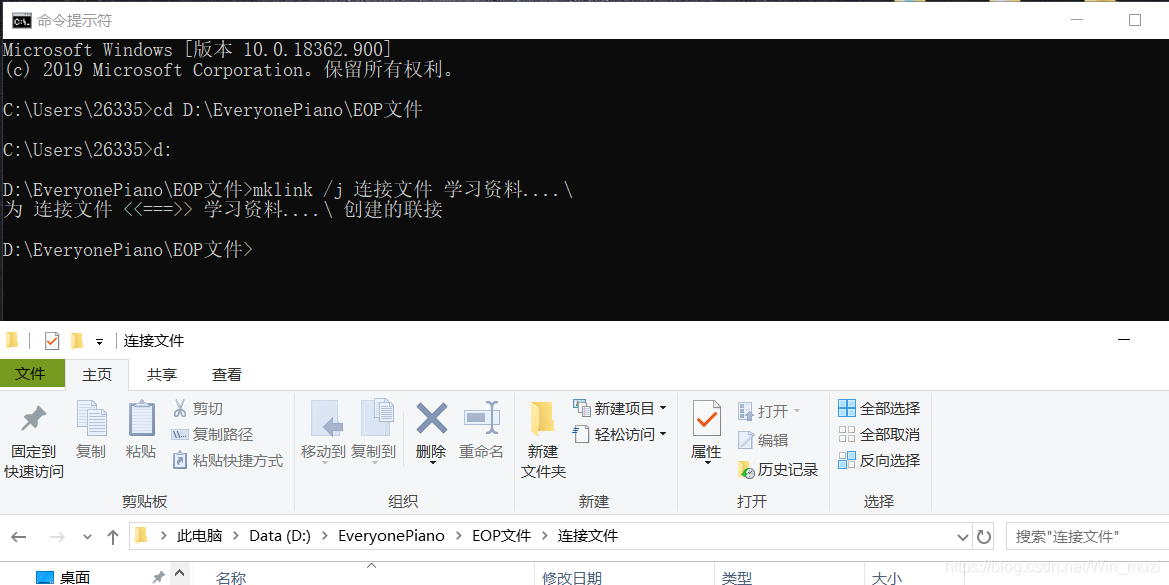The image size is (1169, 585).
Task: Click Select All (全部选择)
Action: [879, 408]
